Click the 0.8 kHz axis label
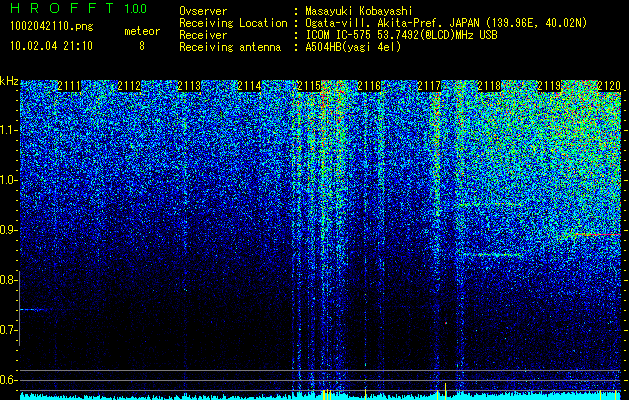Screen dimensions: 629x400 tap(7, 280)
